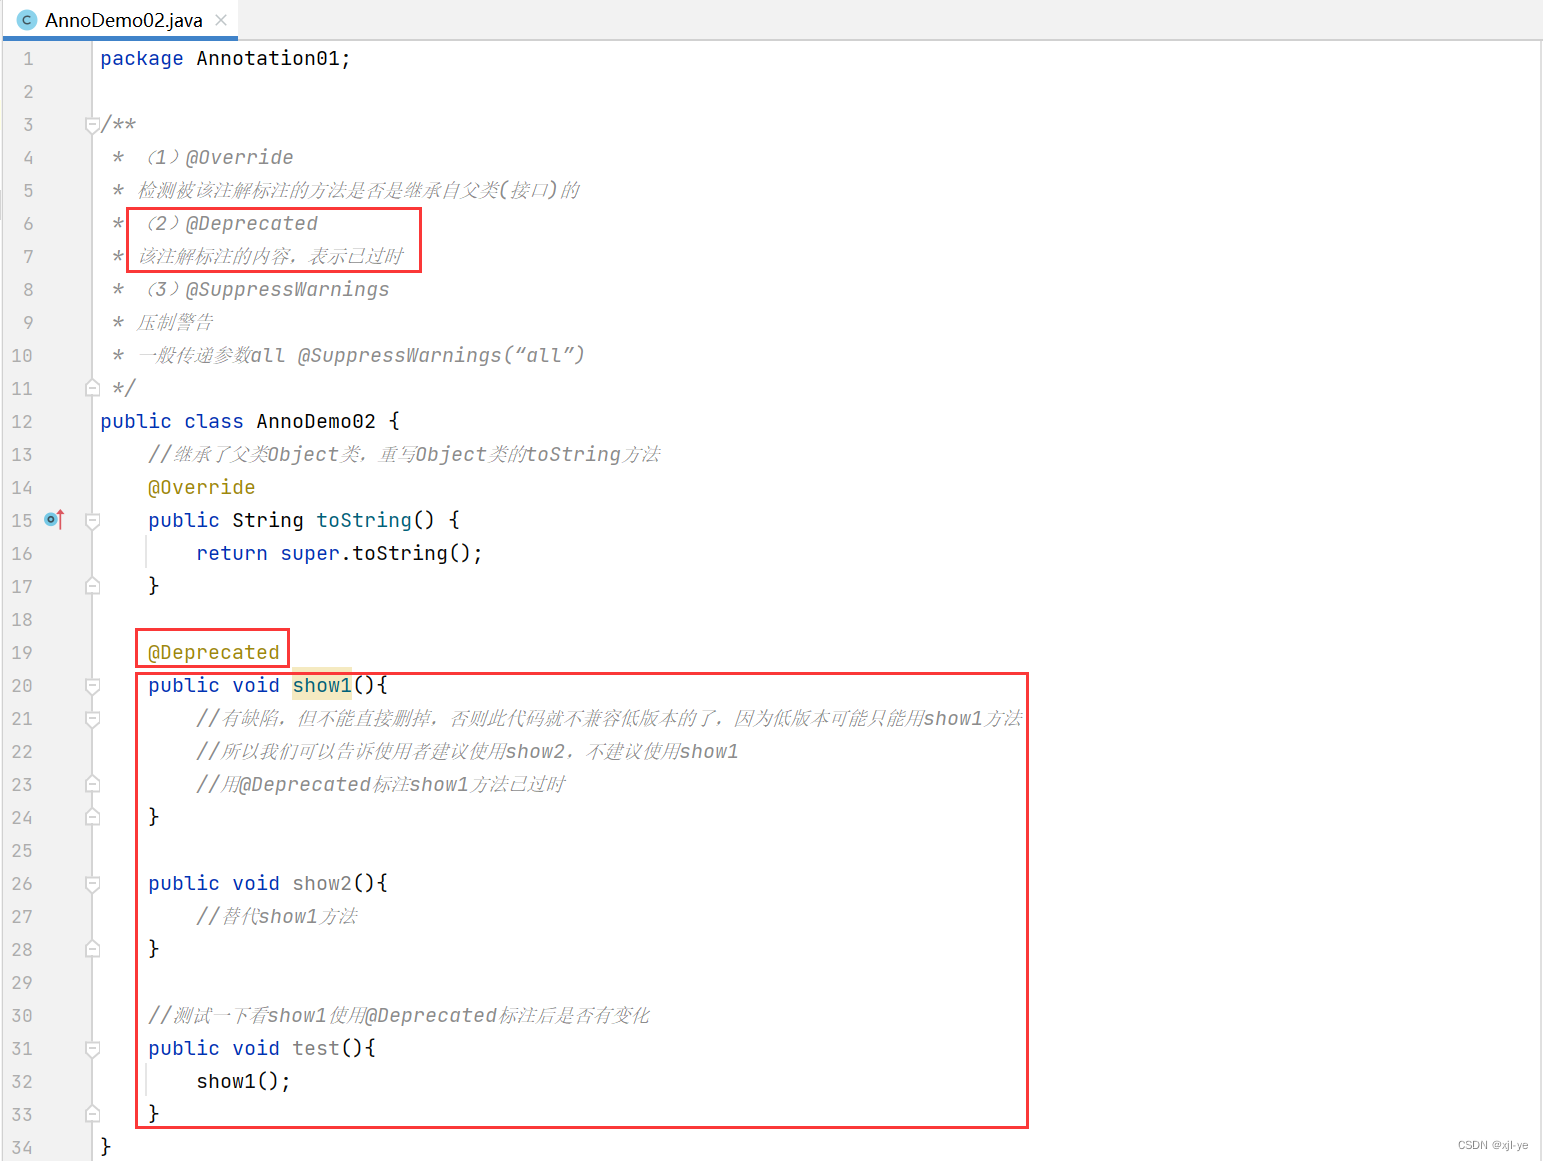Screen dimensions: 1543x1161
Task: Click fold end marker at line 17
Action: coord(92,586)
